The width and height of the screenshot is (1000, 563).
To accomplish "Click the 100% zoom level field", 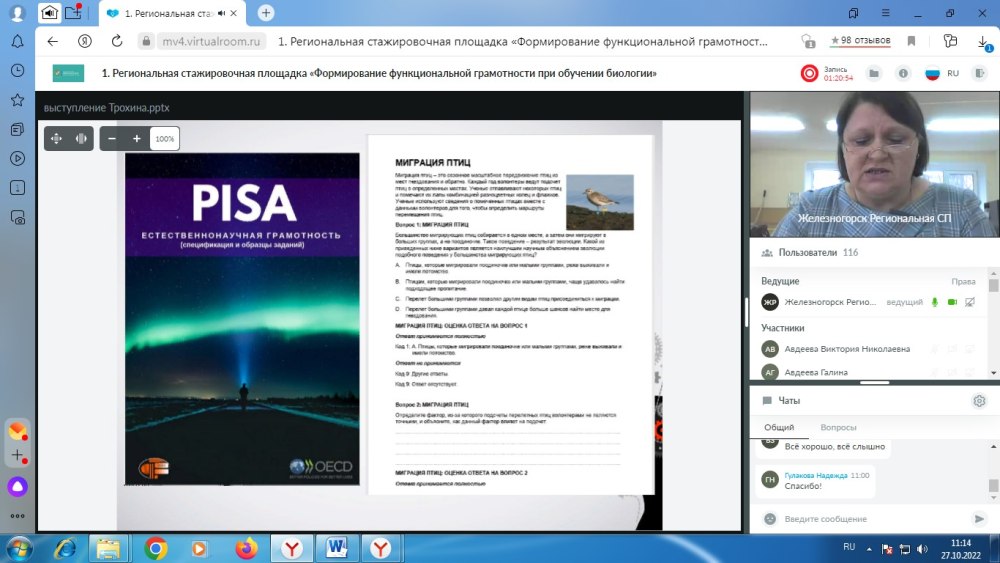I will click(x=165, y=138).
